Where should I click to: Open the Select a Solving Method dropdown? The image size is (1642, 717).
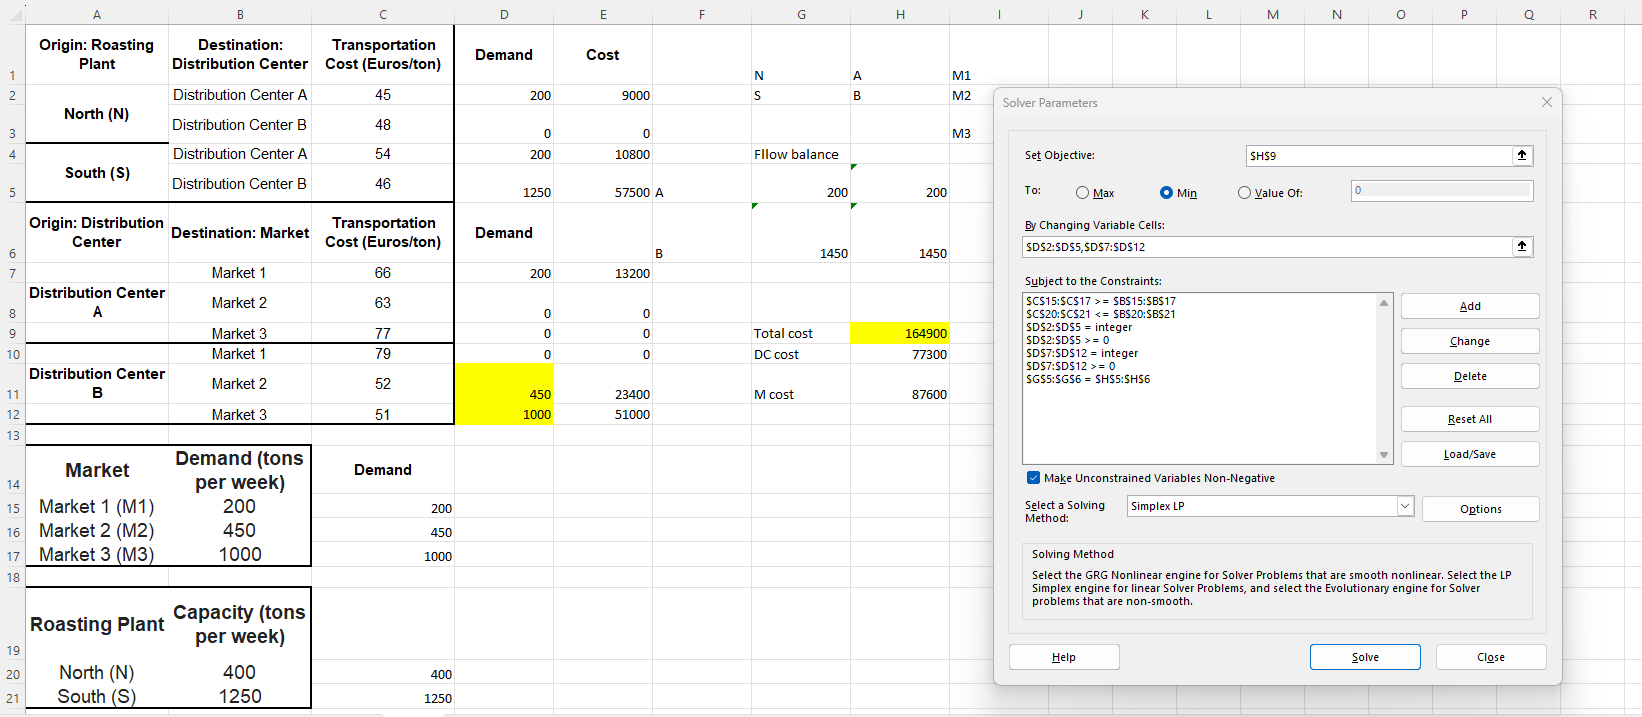[x=1405, y=506]
